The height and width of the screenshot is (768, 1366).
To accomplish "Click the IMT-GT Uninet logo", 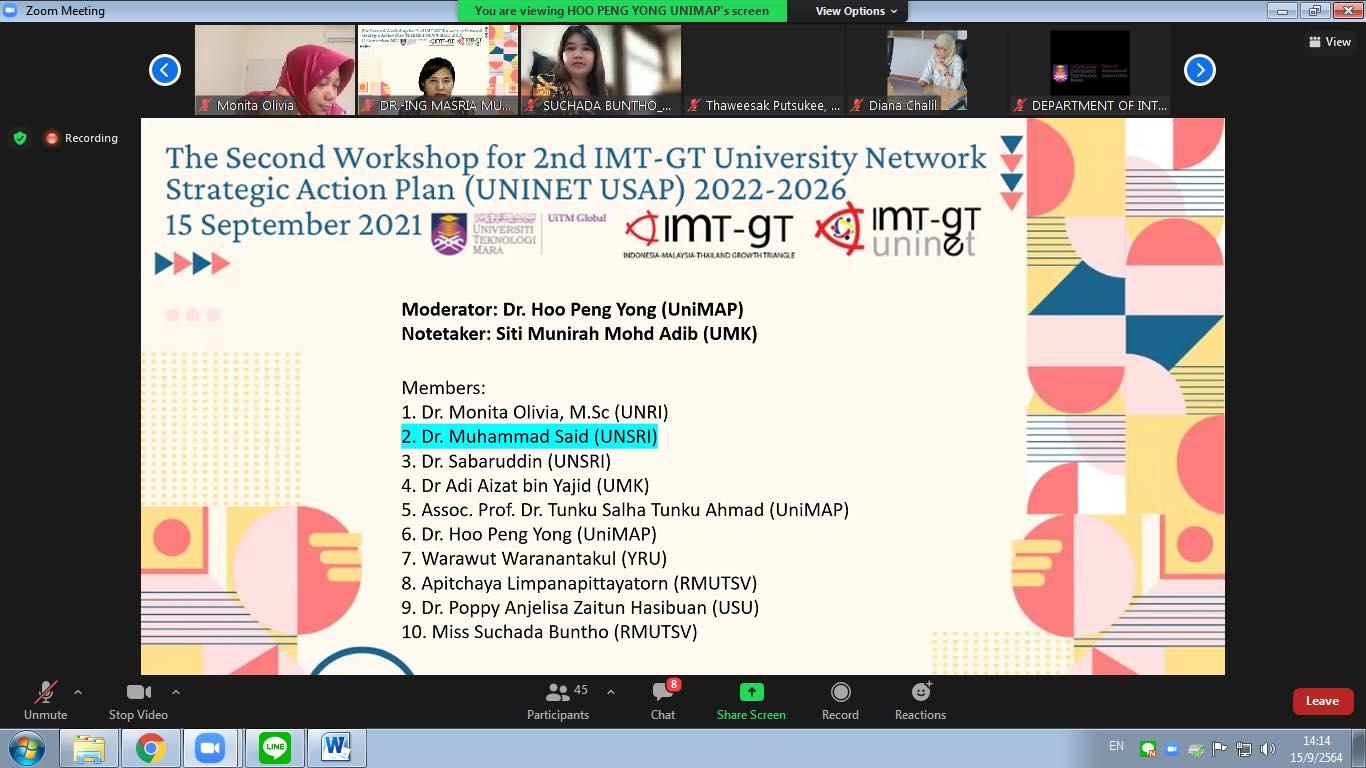I will pos(897,230).
